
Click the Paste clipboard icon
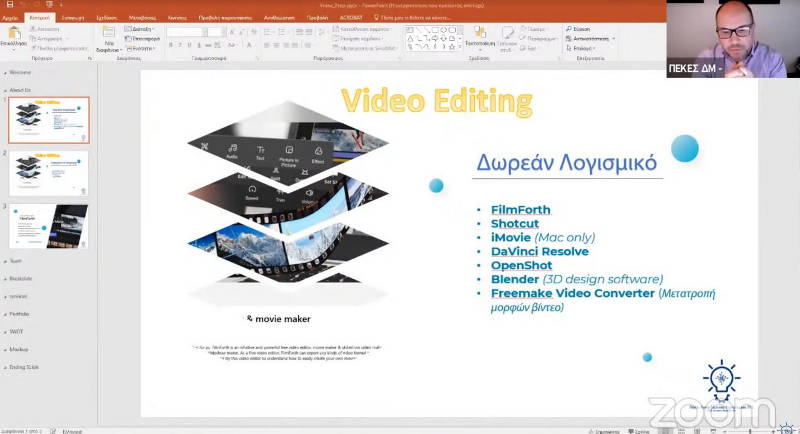(x=14, y=37)
